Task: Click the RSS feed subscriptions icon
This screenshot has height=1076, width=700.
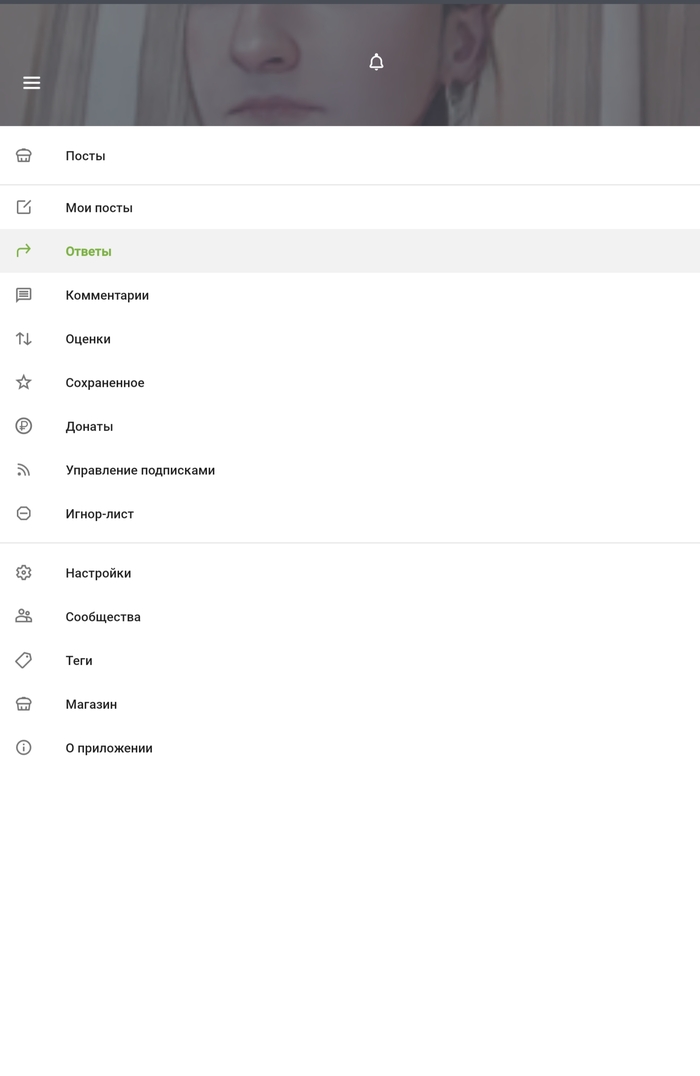Action: (x=24, y=470)
